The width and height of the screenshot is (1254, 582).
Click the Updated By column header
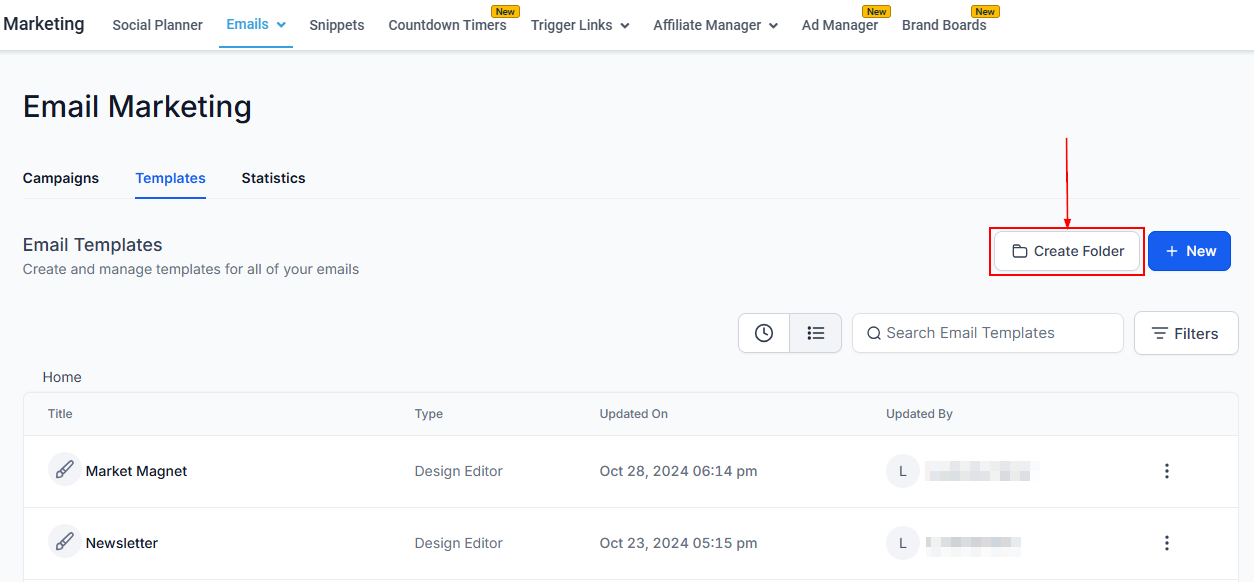[x=919, y=413]
